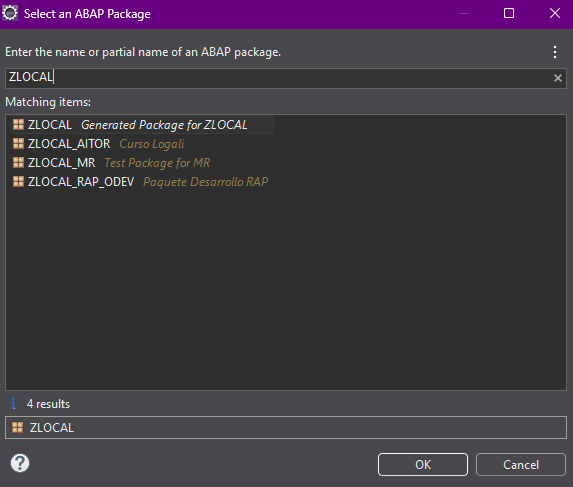Open the three-dot view menu

(x=555, y=52)
